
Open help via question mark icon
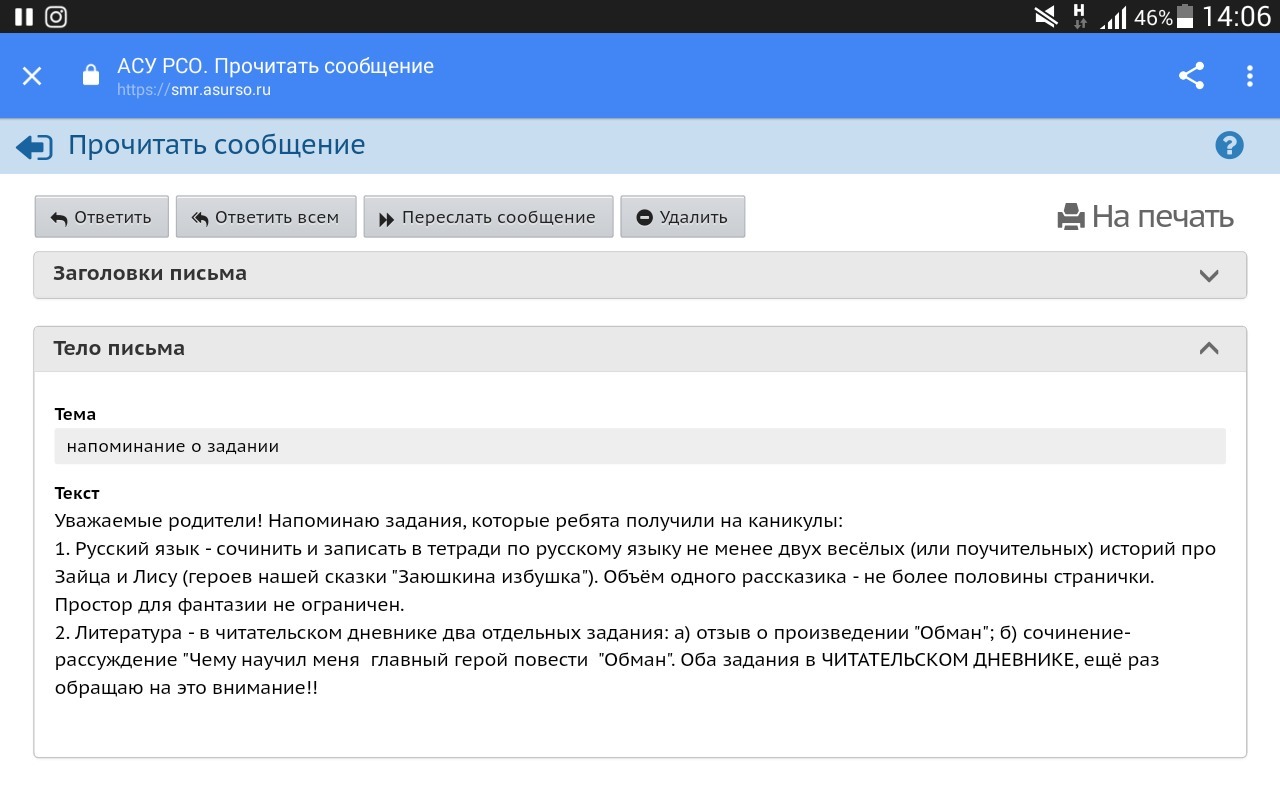point(1229,145)
